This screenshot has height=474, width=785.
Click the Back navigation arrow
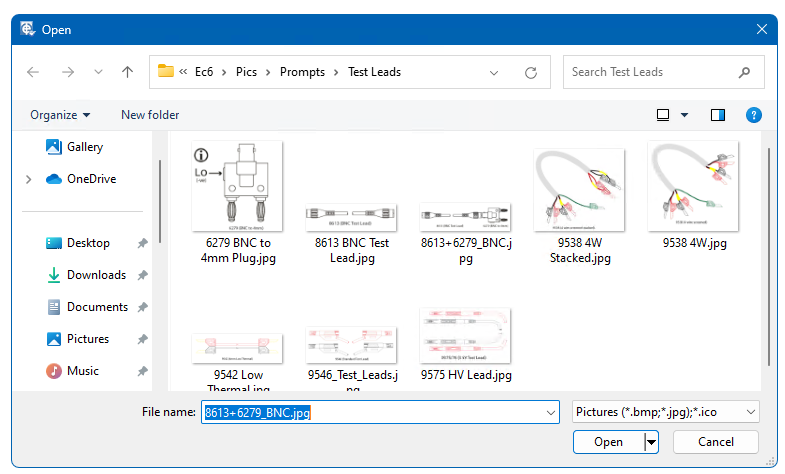pos(33,72)
